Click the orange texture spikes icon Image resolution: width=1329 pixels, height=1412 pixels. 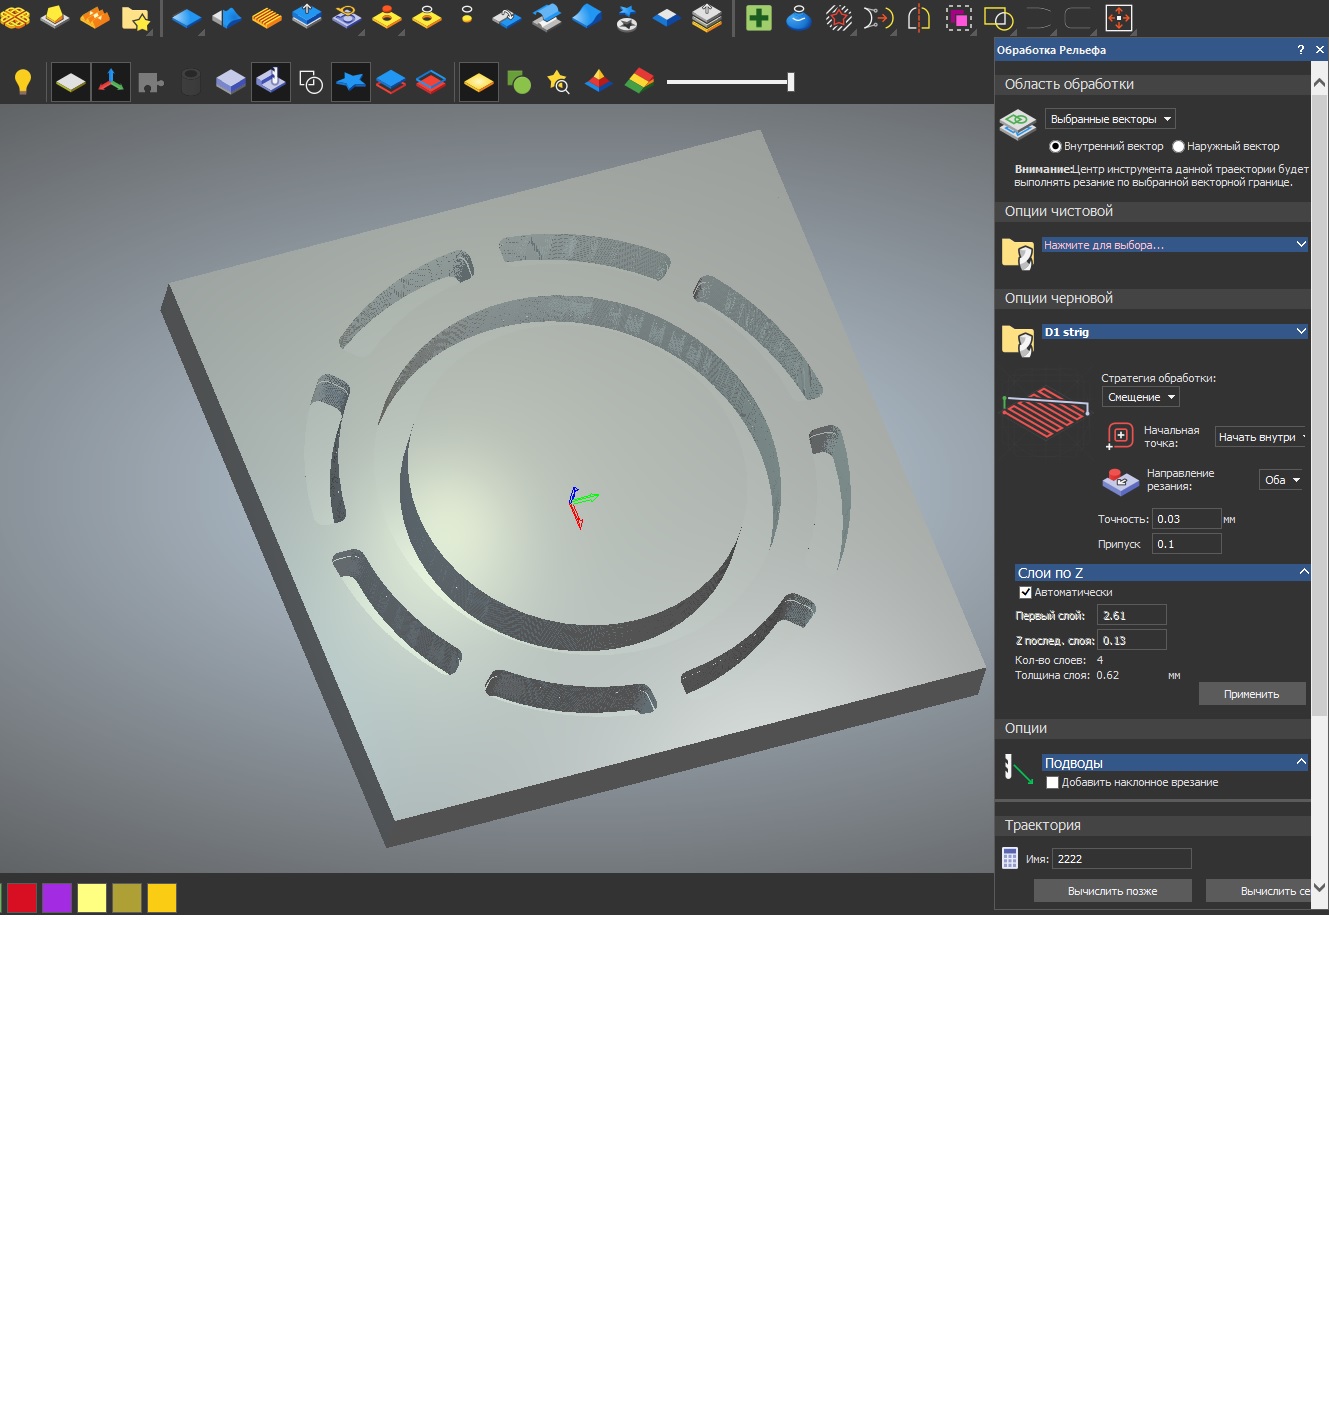coord(95,18)
